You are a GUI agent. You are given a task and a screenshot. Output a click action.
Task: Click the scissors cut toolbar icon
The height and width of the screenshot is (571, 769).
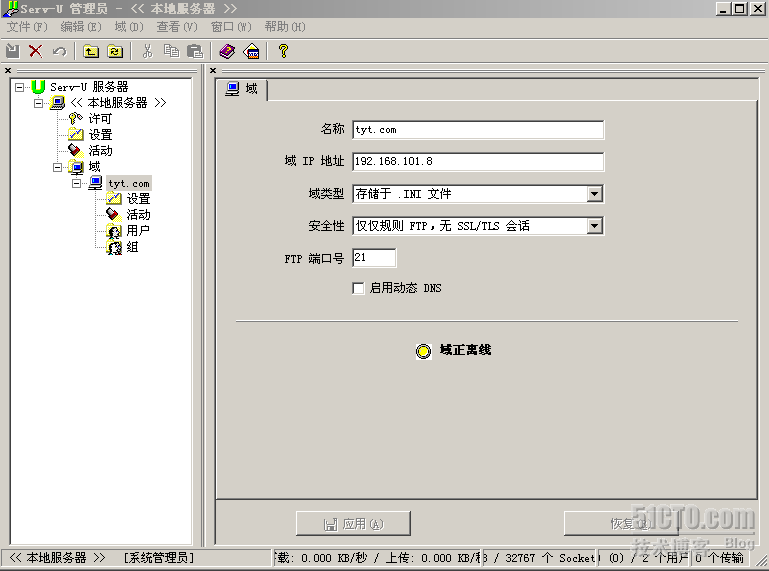(x=148, y=51)
